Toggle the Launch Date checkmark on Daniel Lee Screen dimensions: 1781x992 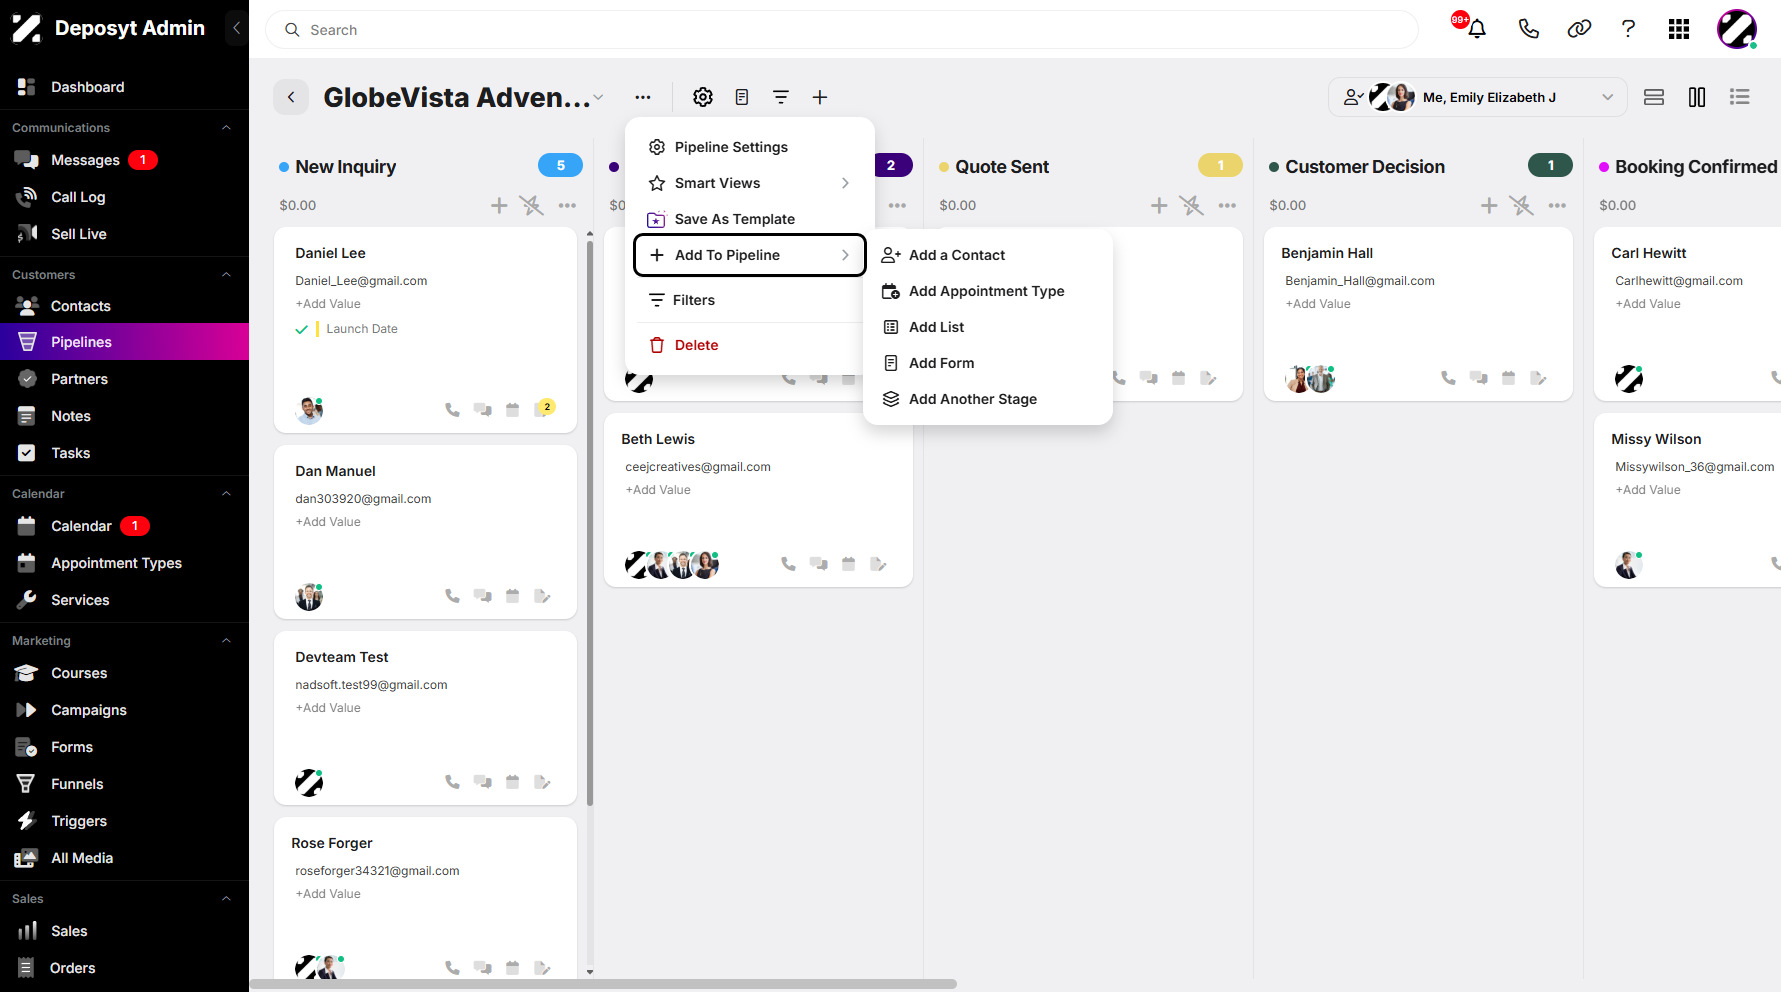301,329
